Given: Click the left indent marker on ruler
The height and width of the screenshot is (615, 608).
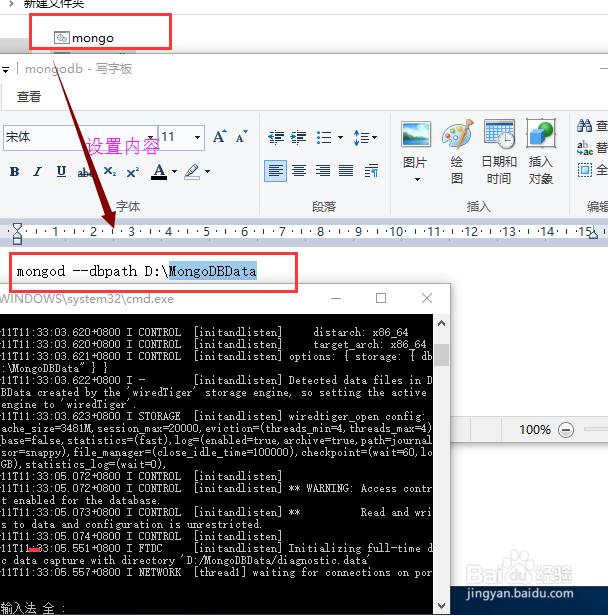Looking at the screenshot, I should tap(17, 234).
